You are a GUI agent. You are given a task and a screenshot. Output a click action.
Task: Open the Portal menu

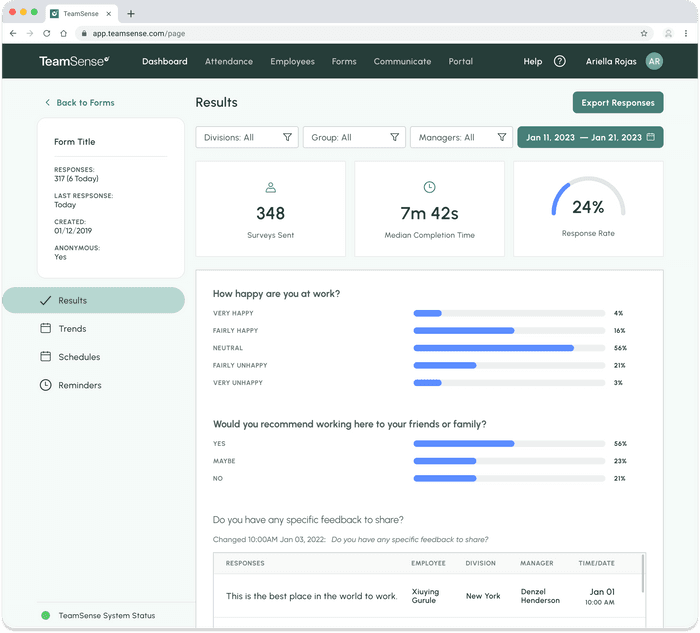(x=461, y=61)
